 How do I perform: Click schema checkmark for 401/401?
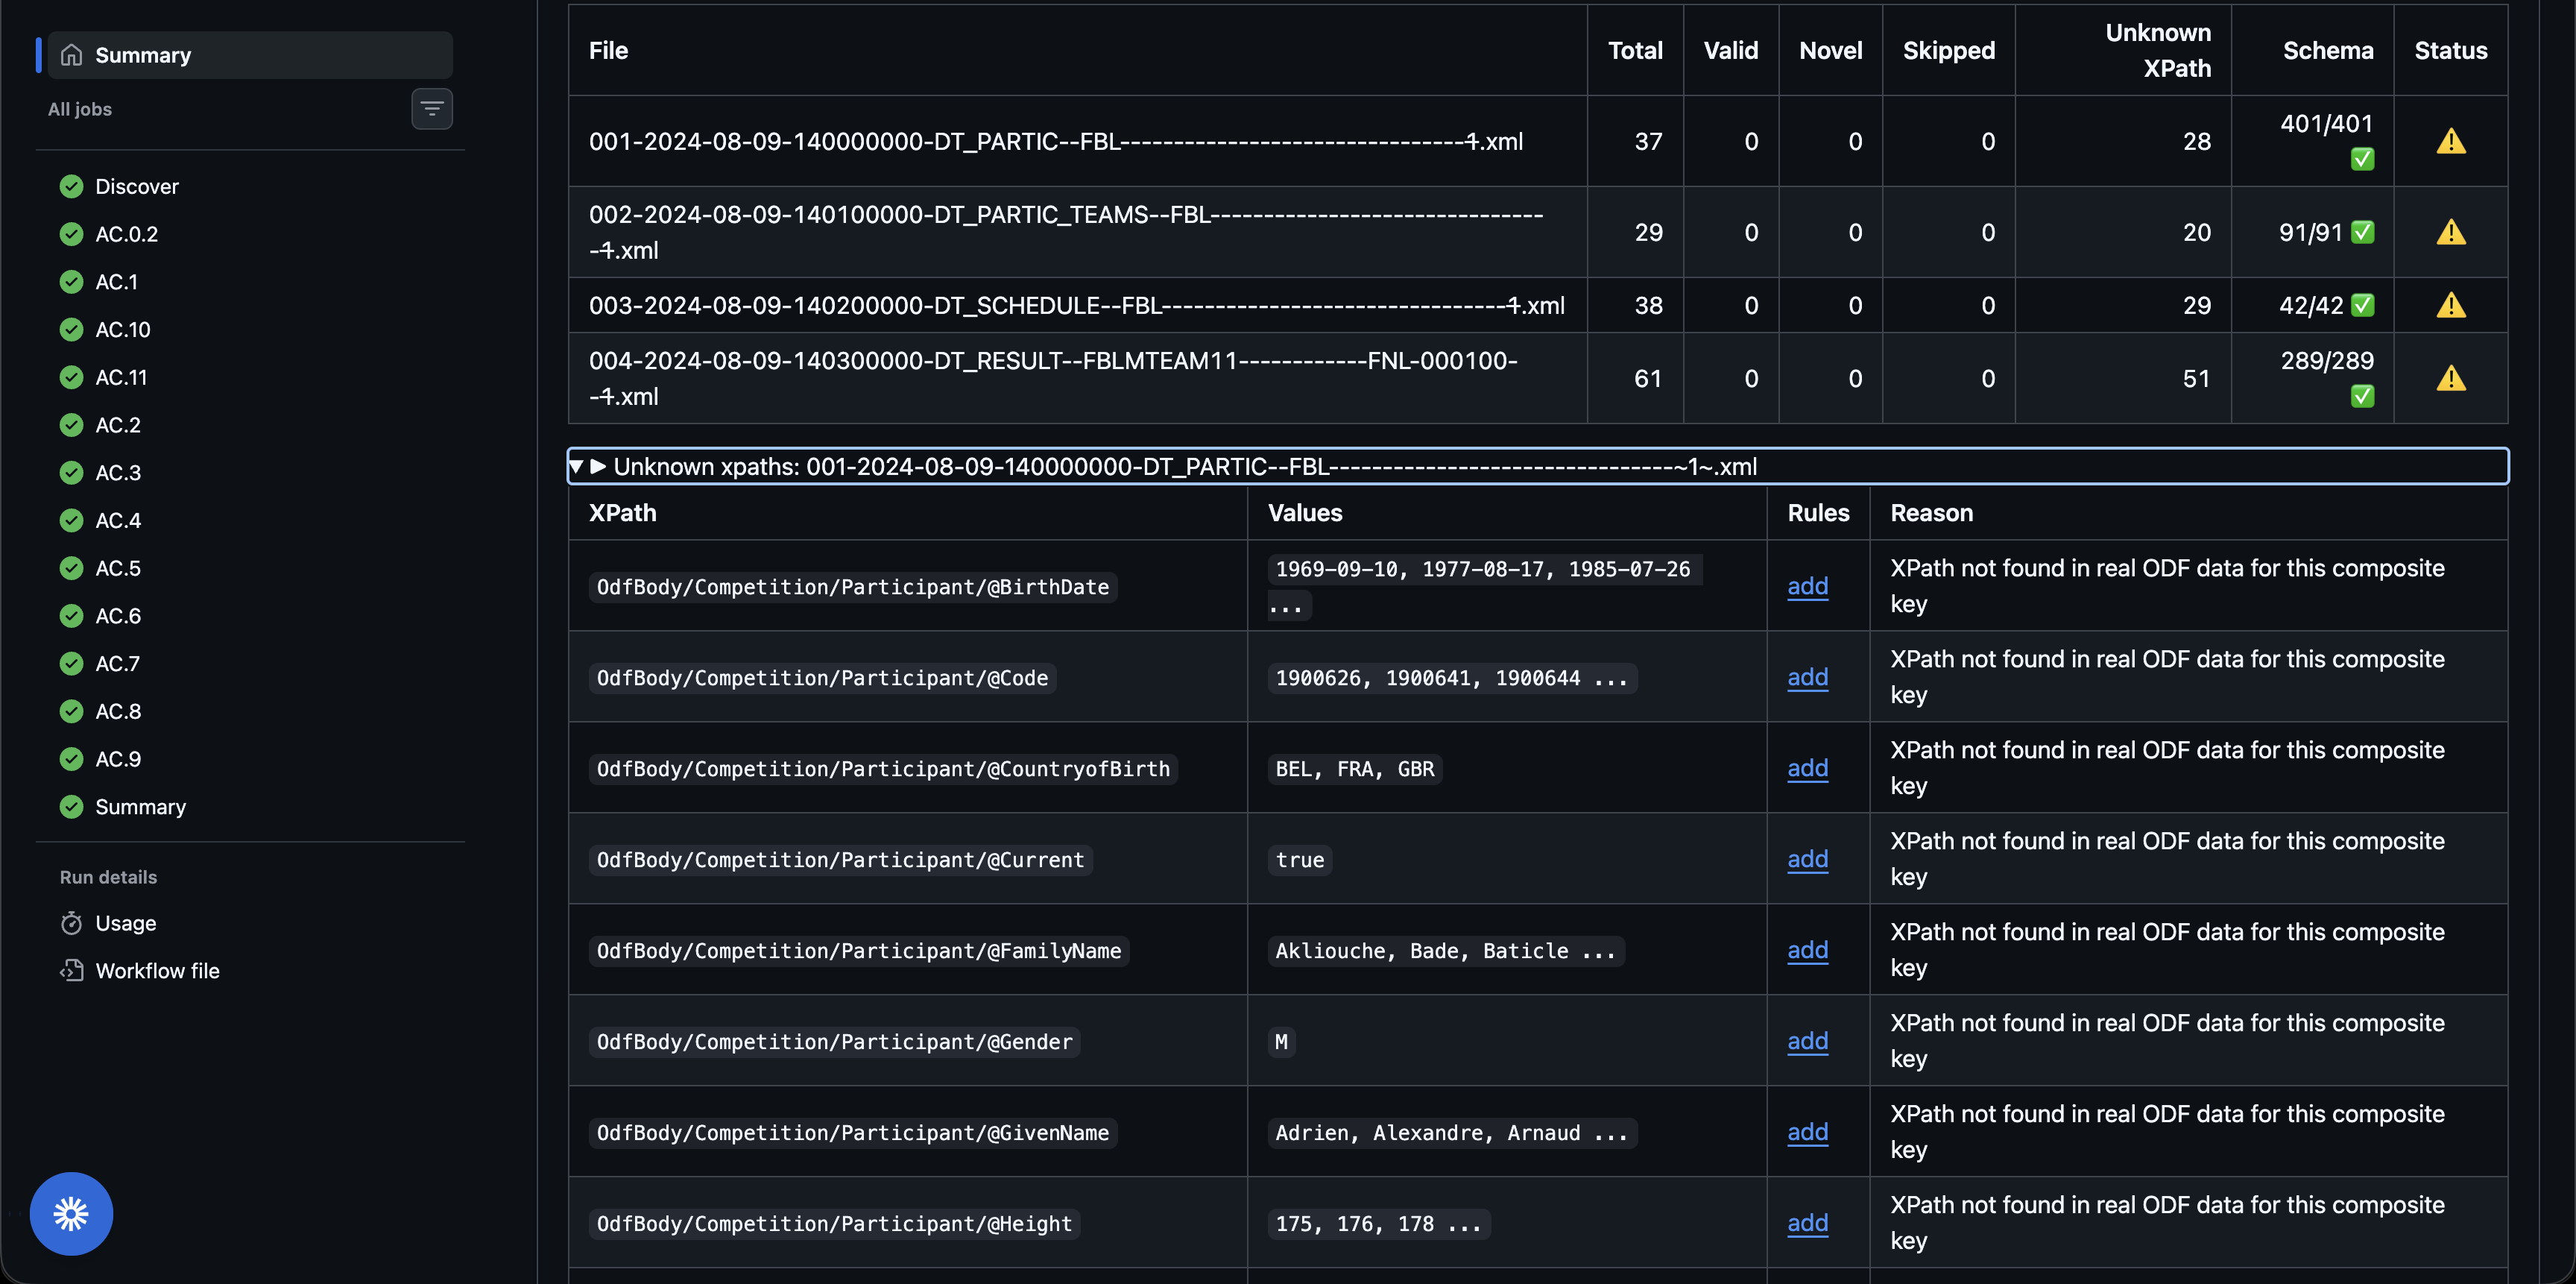pyautogui.click(x=2362, y=159)
